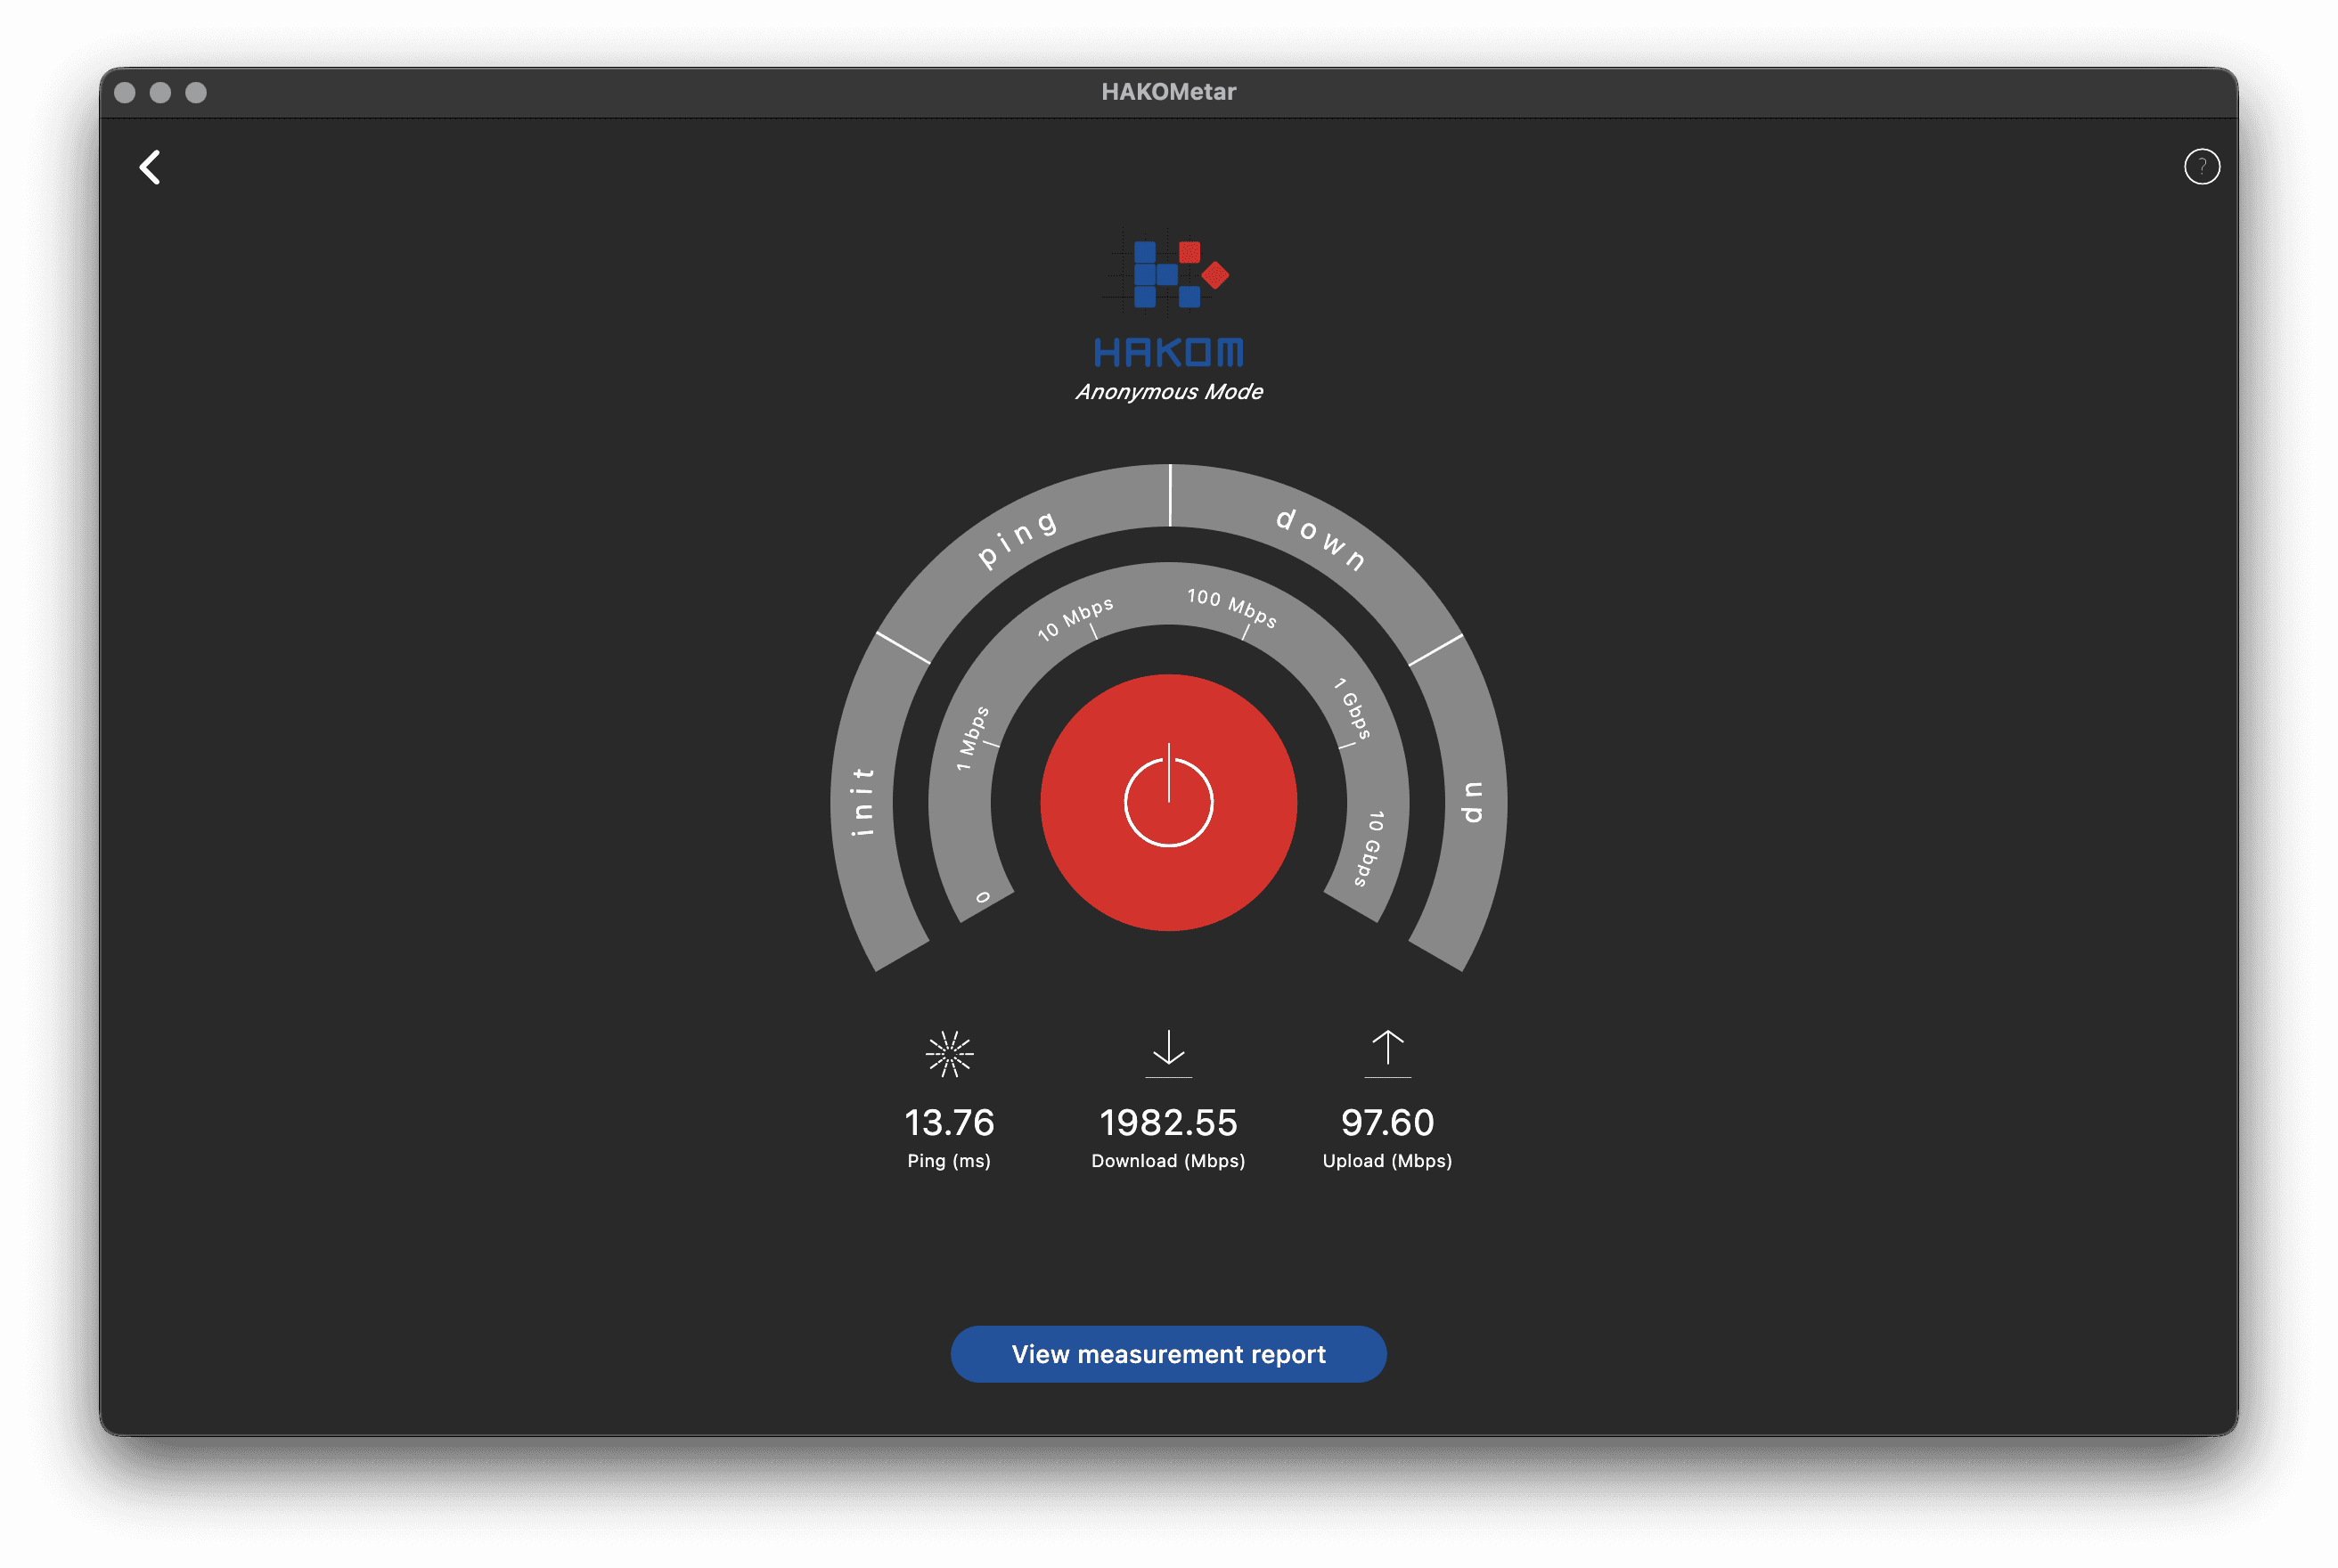The height and width of the screenshot is (1568, 2338).
Task: Click the HAKOMetar window title
Action: (x=1168, y=92)
